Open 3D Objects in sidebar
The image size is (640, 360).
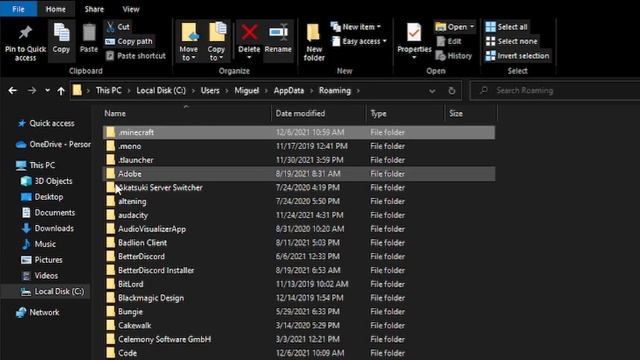pyautogui.click(x=47, y=181)
